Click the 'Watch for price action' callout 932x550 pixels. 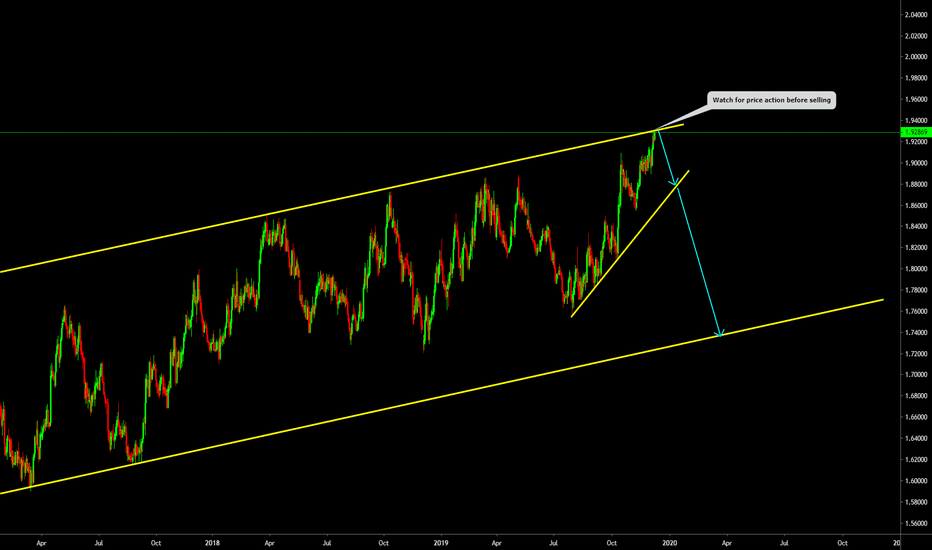click(770, 100)
